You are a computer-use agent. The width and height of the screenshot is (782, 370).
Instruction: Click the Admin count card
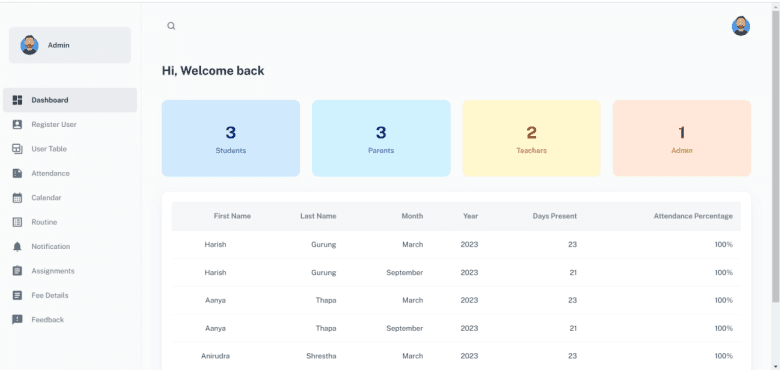tap(682, 138)
